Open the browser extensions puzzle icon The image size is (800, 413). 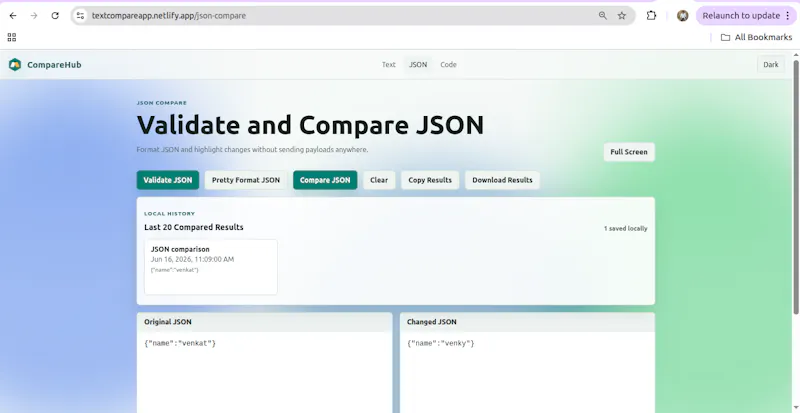pos(651,15)
